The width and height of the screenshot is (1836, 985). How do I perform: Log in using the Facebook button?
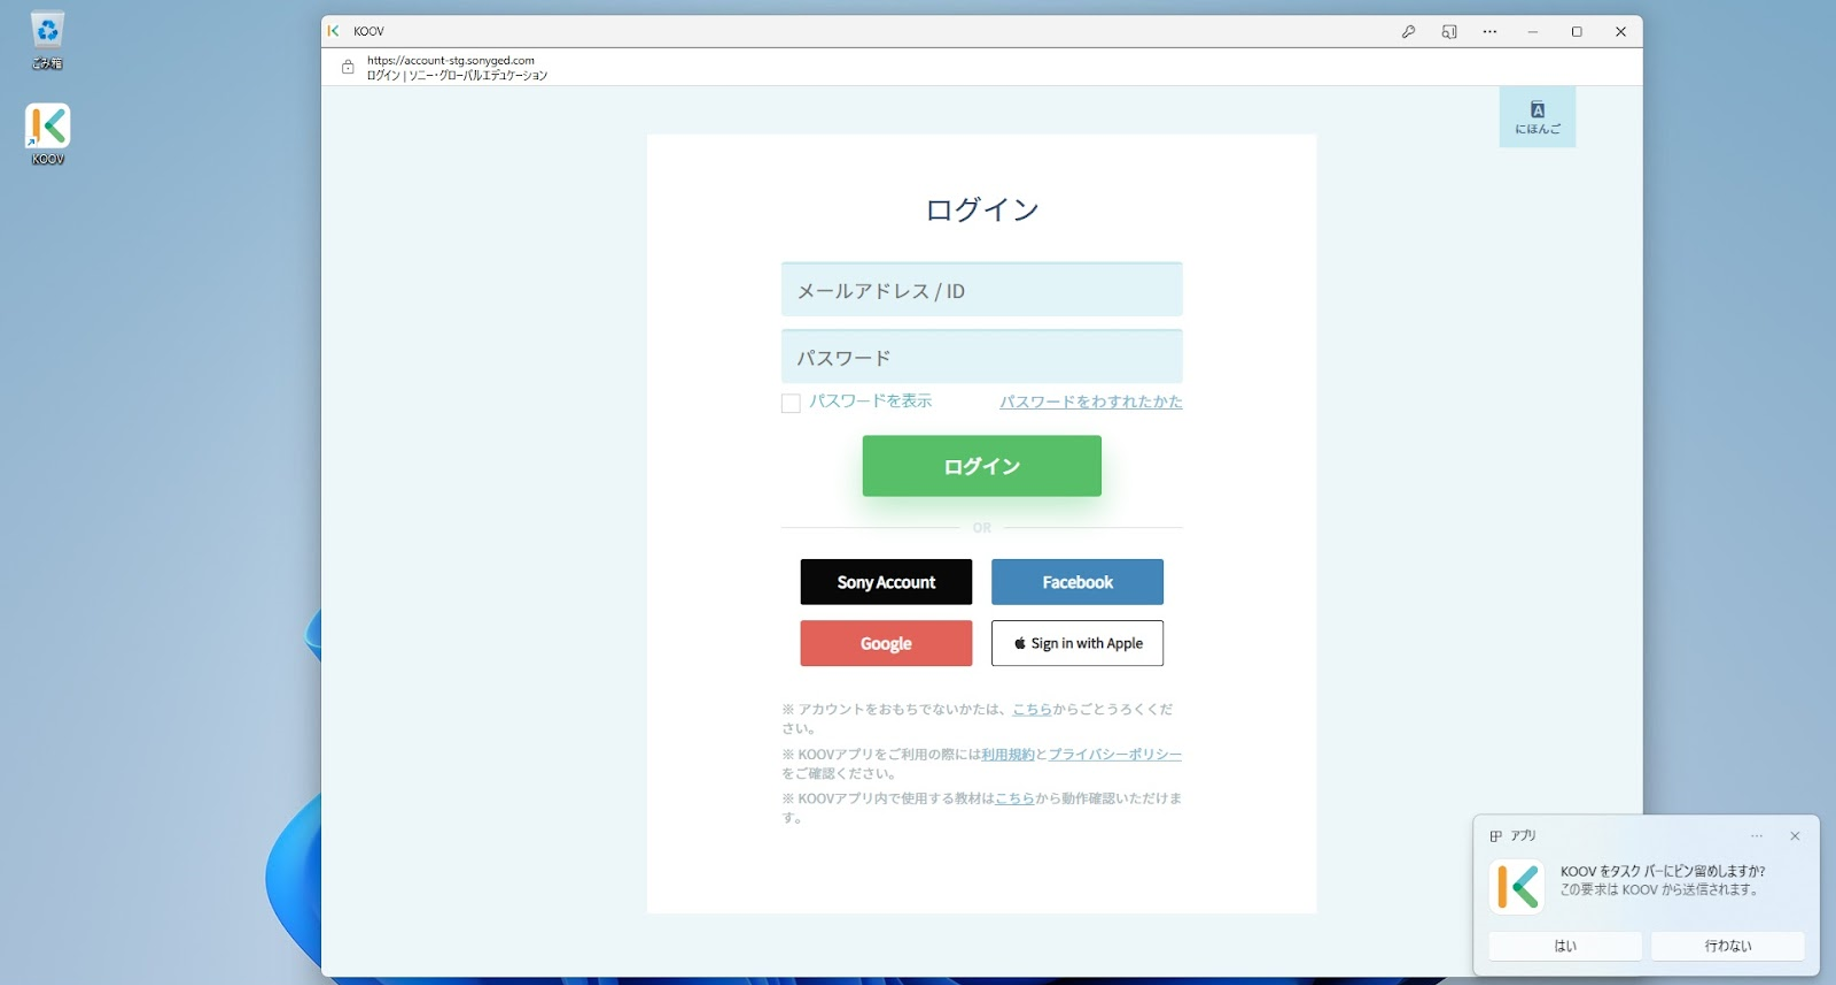coord(1076,581)
